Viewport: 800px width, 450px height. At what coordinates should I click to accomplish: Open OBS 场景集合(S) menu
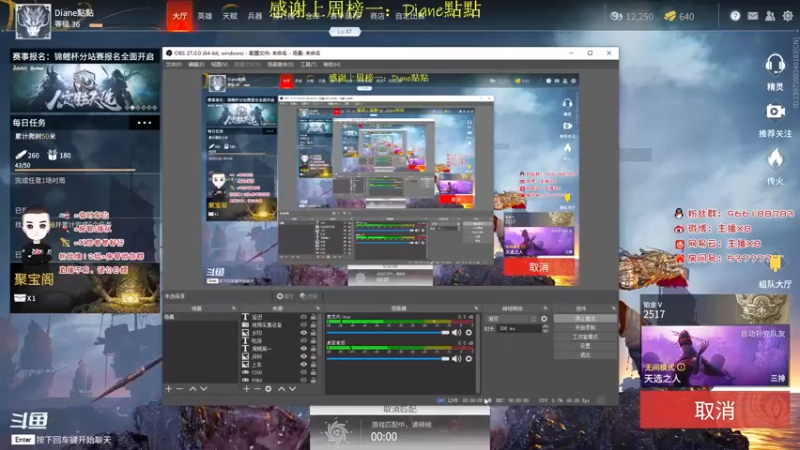click(281, 65)
